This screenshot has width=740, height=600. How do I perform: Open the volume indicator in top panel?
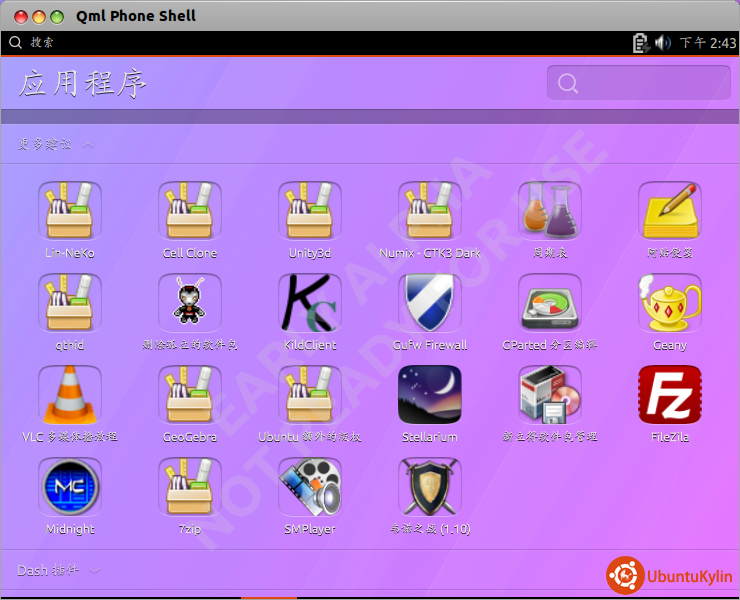click(663, 43)
